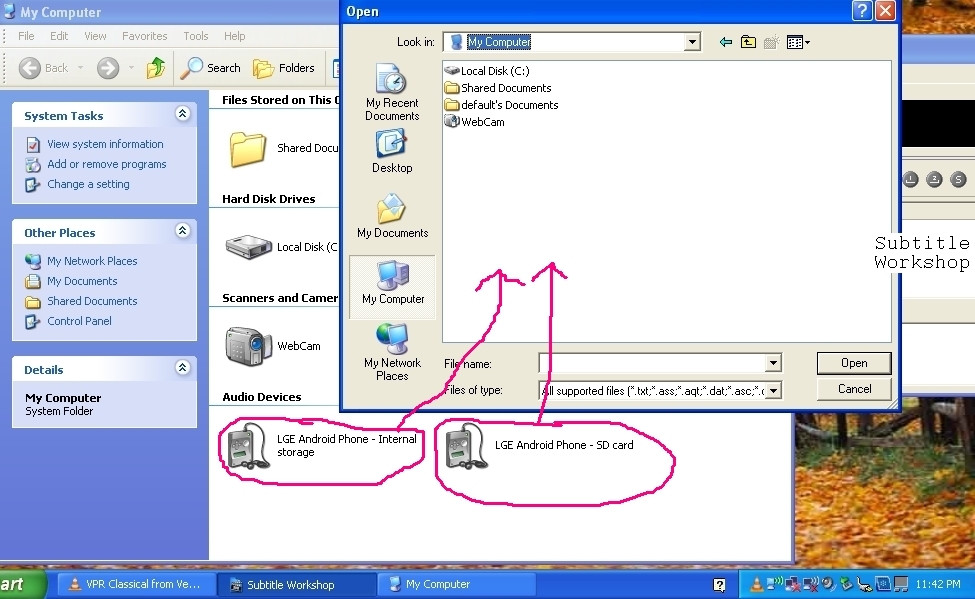
Task: Collapse the Other Places panel
Action: [x=182, y=231]
